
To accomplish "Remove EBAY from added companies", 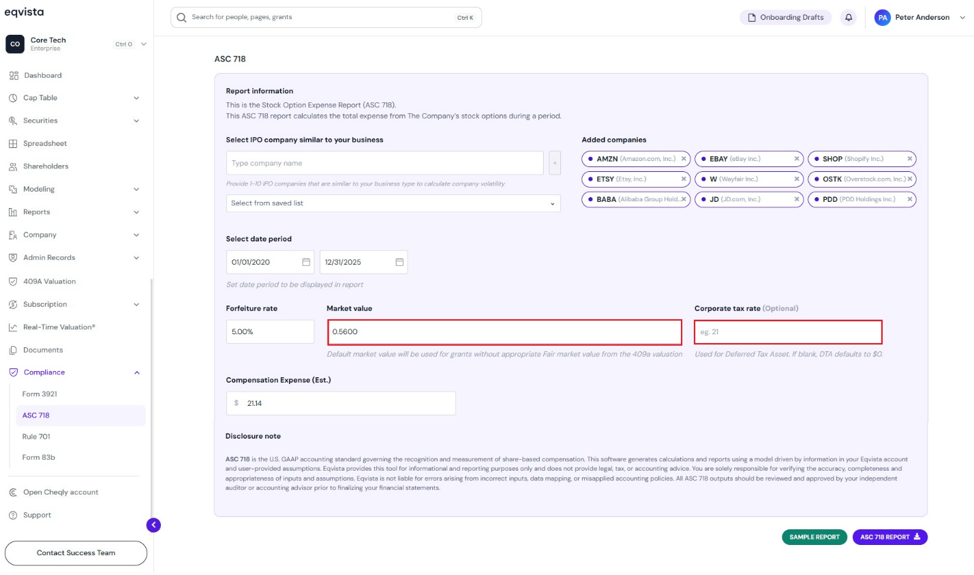I will click(796, 159).
